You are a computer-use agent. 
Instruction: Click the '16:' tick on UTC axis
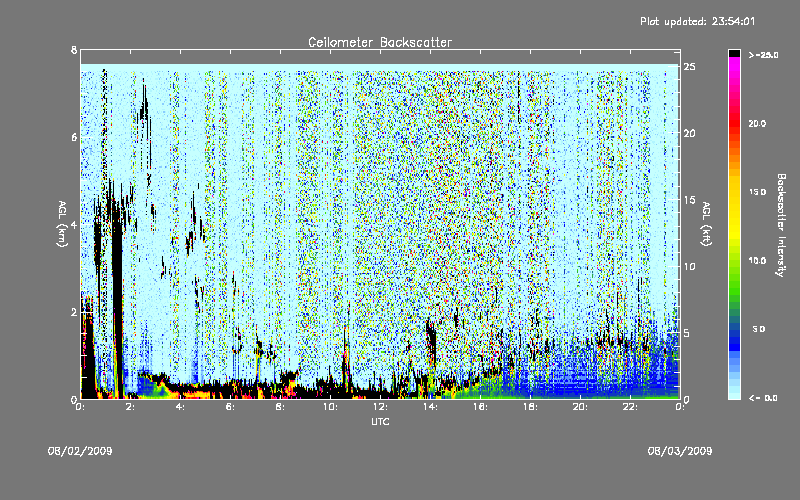point(480,407)
